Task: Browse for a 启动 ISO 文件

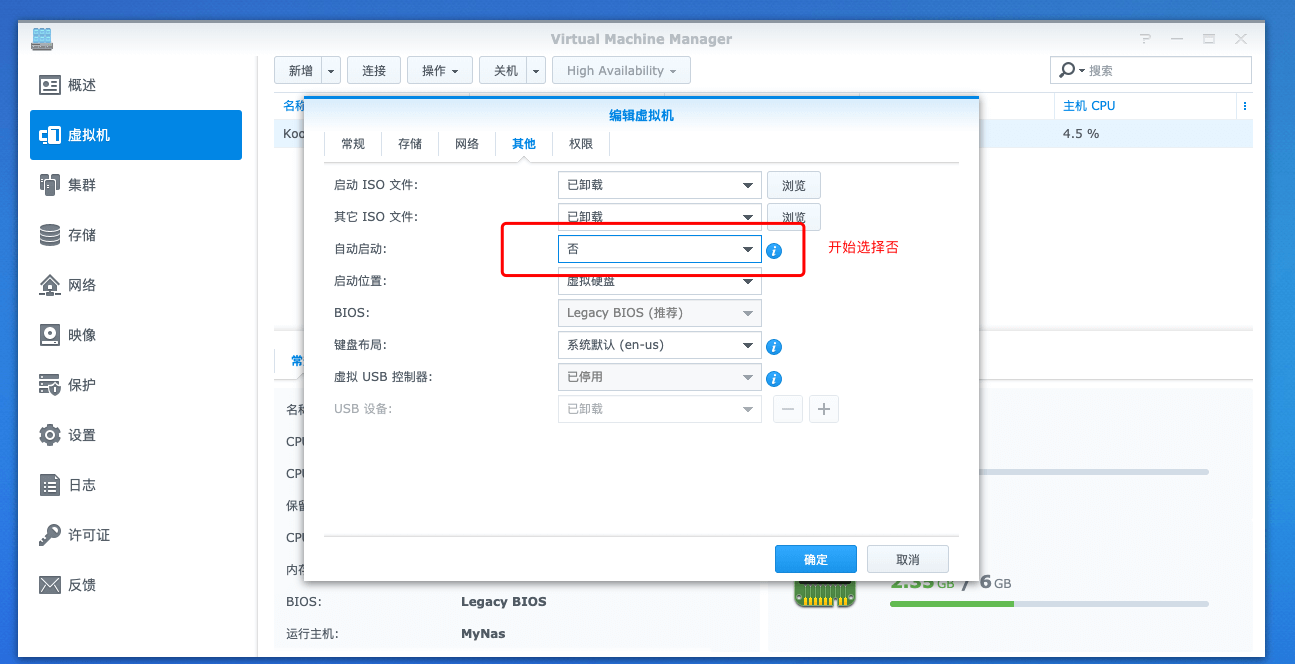Action: 793,184
